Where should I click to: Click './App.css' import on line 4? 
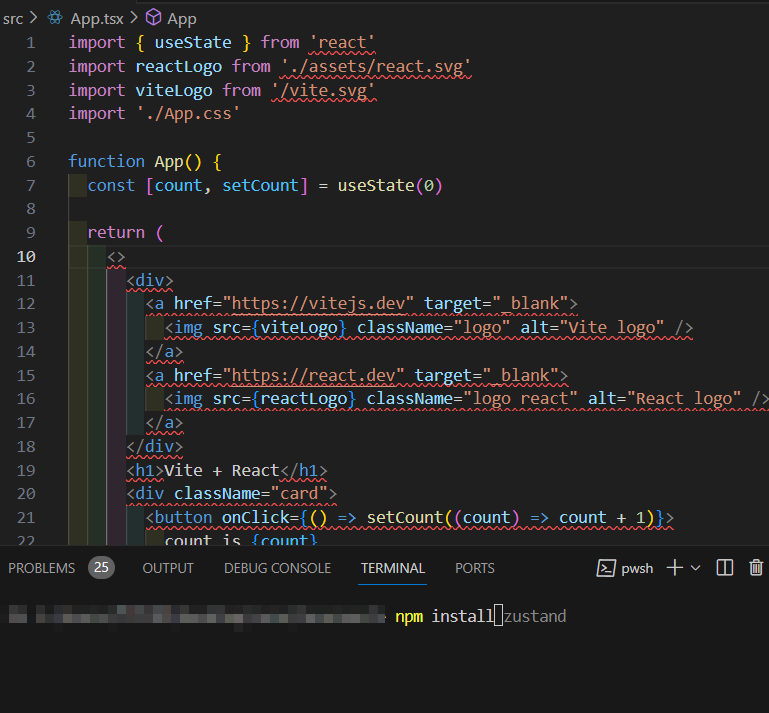click(x=188, y=114)
